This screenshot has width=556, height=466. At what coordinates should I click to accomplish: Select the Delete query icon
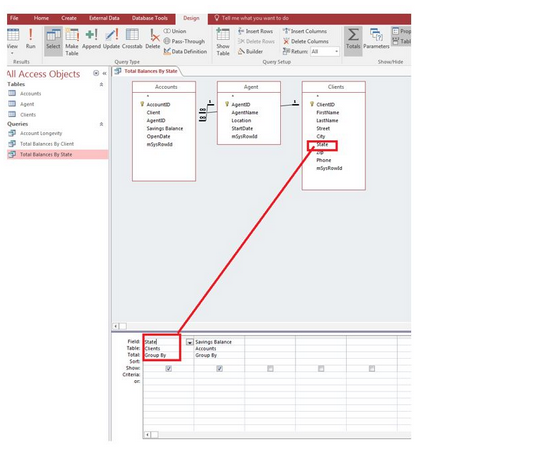(x=153, y=39)
